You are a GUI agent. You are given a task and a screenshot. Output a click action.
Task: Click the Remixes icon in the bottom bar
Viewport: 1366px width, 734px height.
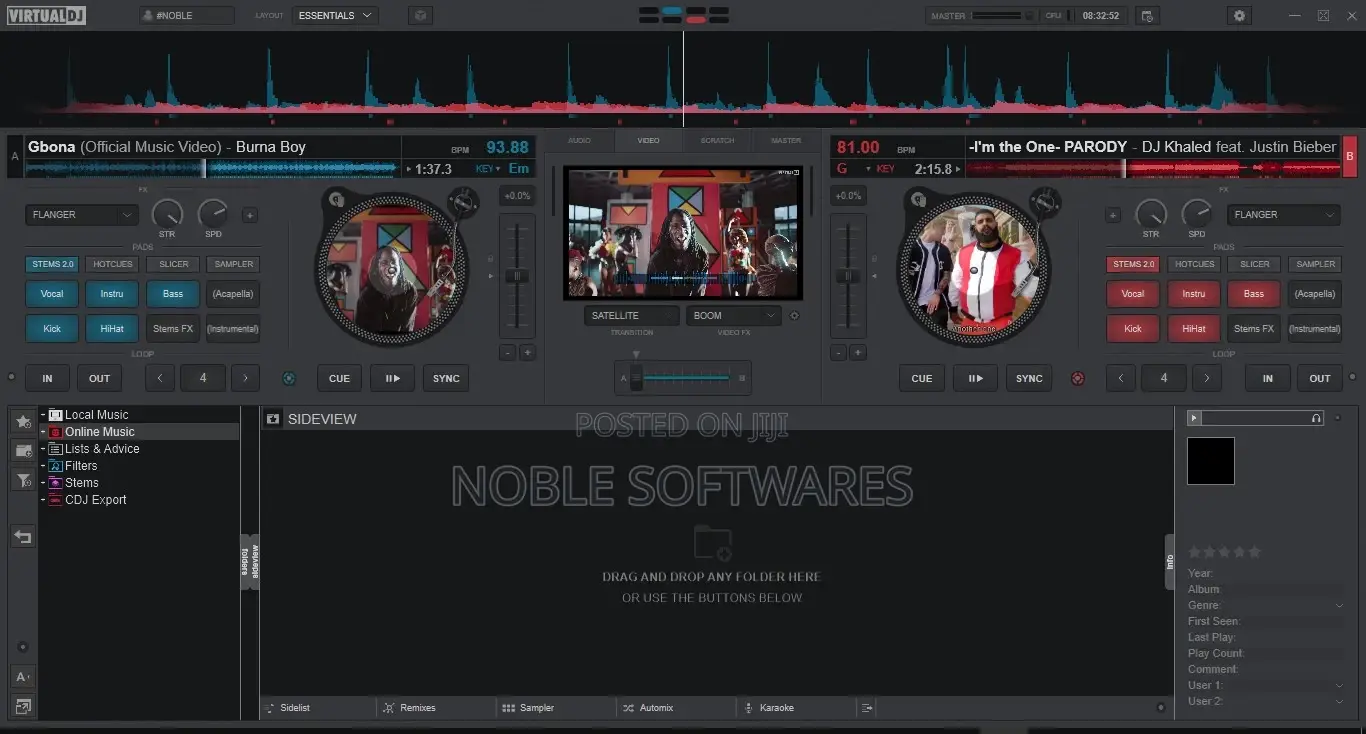pyautogui.click(x=389, y=708)
